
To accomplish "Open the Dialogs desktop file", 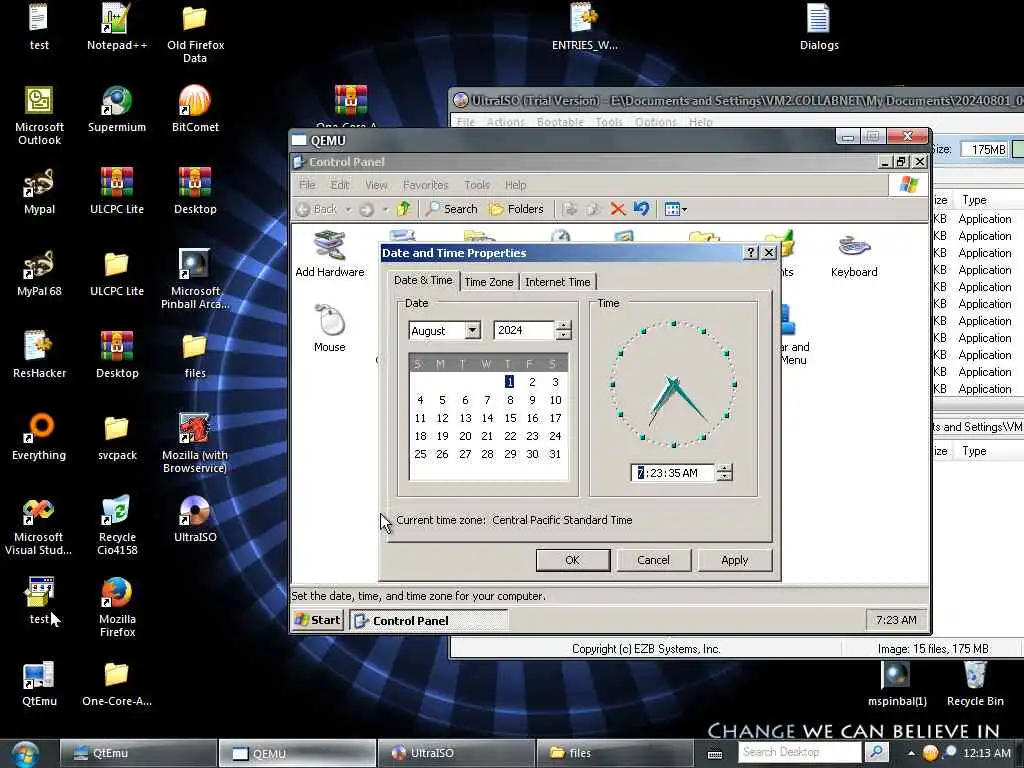I will (819, 26).
